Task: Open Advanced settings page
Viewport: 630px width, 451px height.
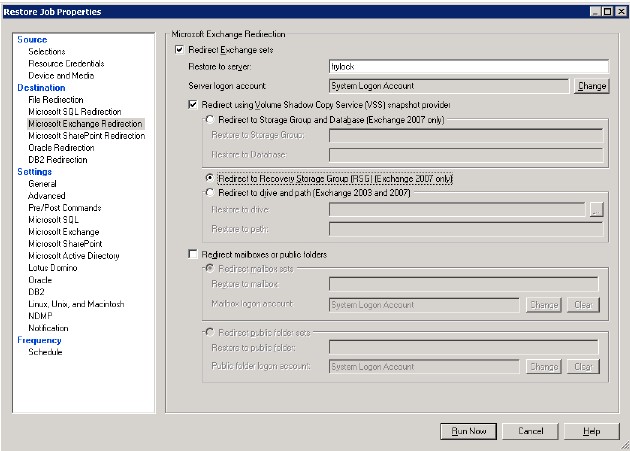Action: tap(47, 196)
